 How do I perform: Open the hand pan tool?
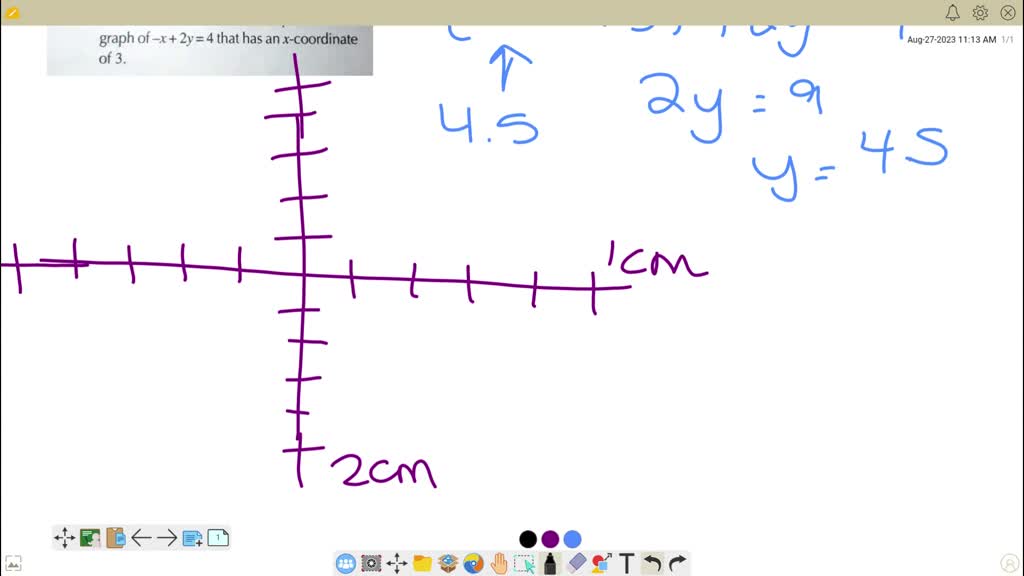498,563
